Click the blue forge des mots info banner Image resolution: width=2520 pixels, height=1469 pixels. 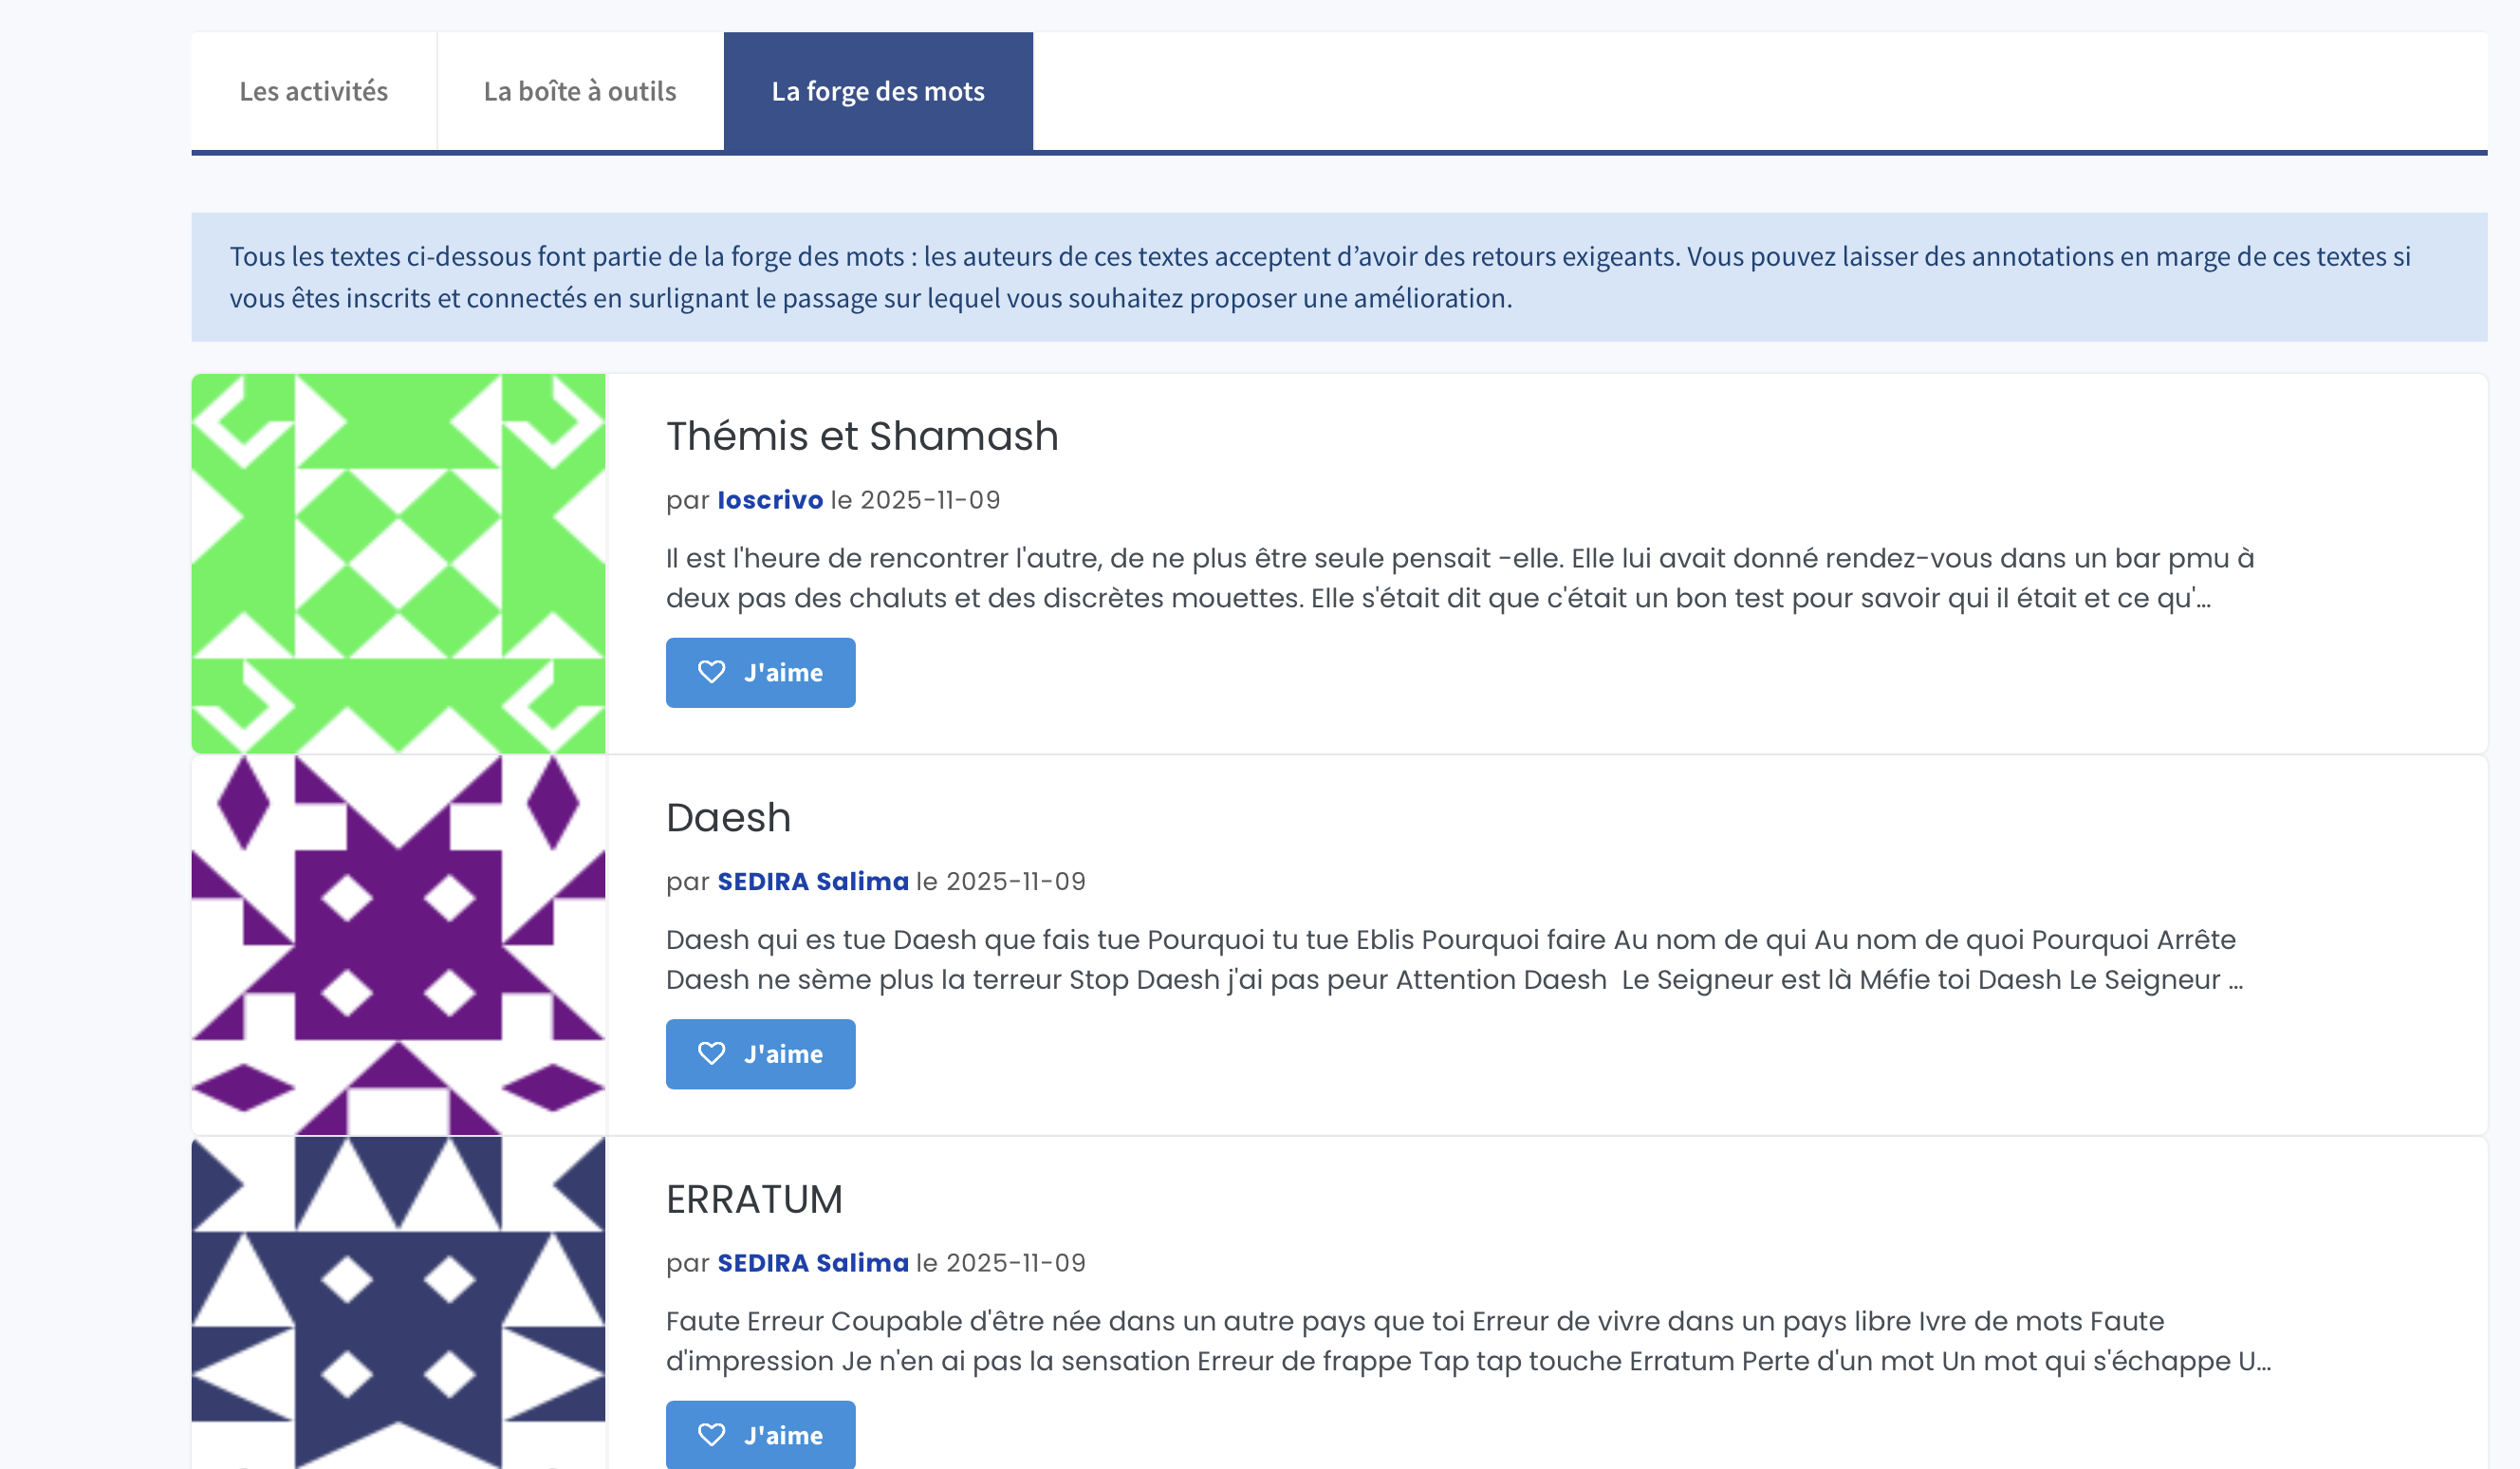click(x=1338, y=277)
